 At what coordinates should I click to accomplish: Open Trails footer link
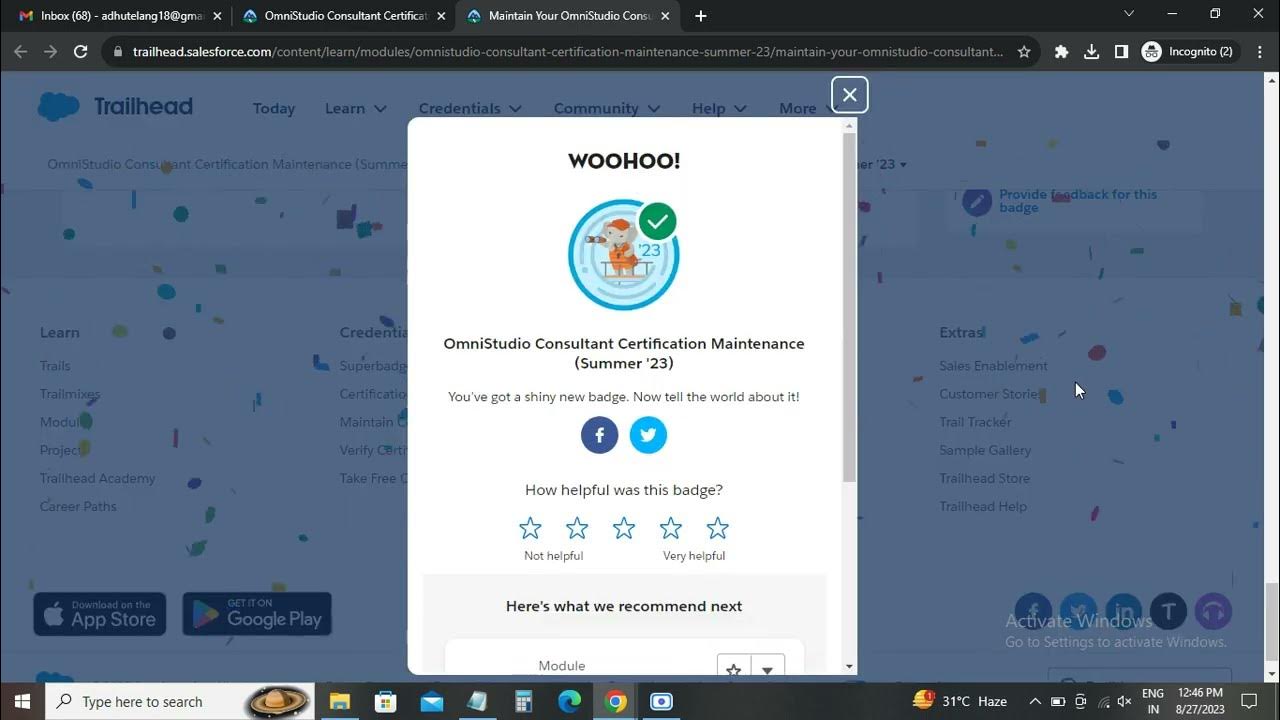point(55,366)
